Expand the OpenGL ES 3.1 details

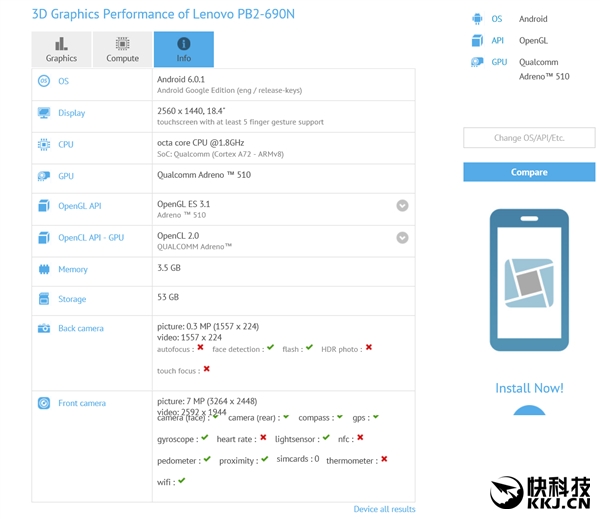[402, 206]
